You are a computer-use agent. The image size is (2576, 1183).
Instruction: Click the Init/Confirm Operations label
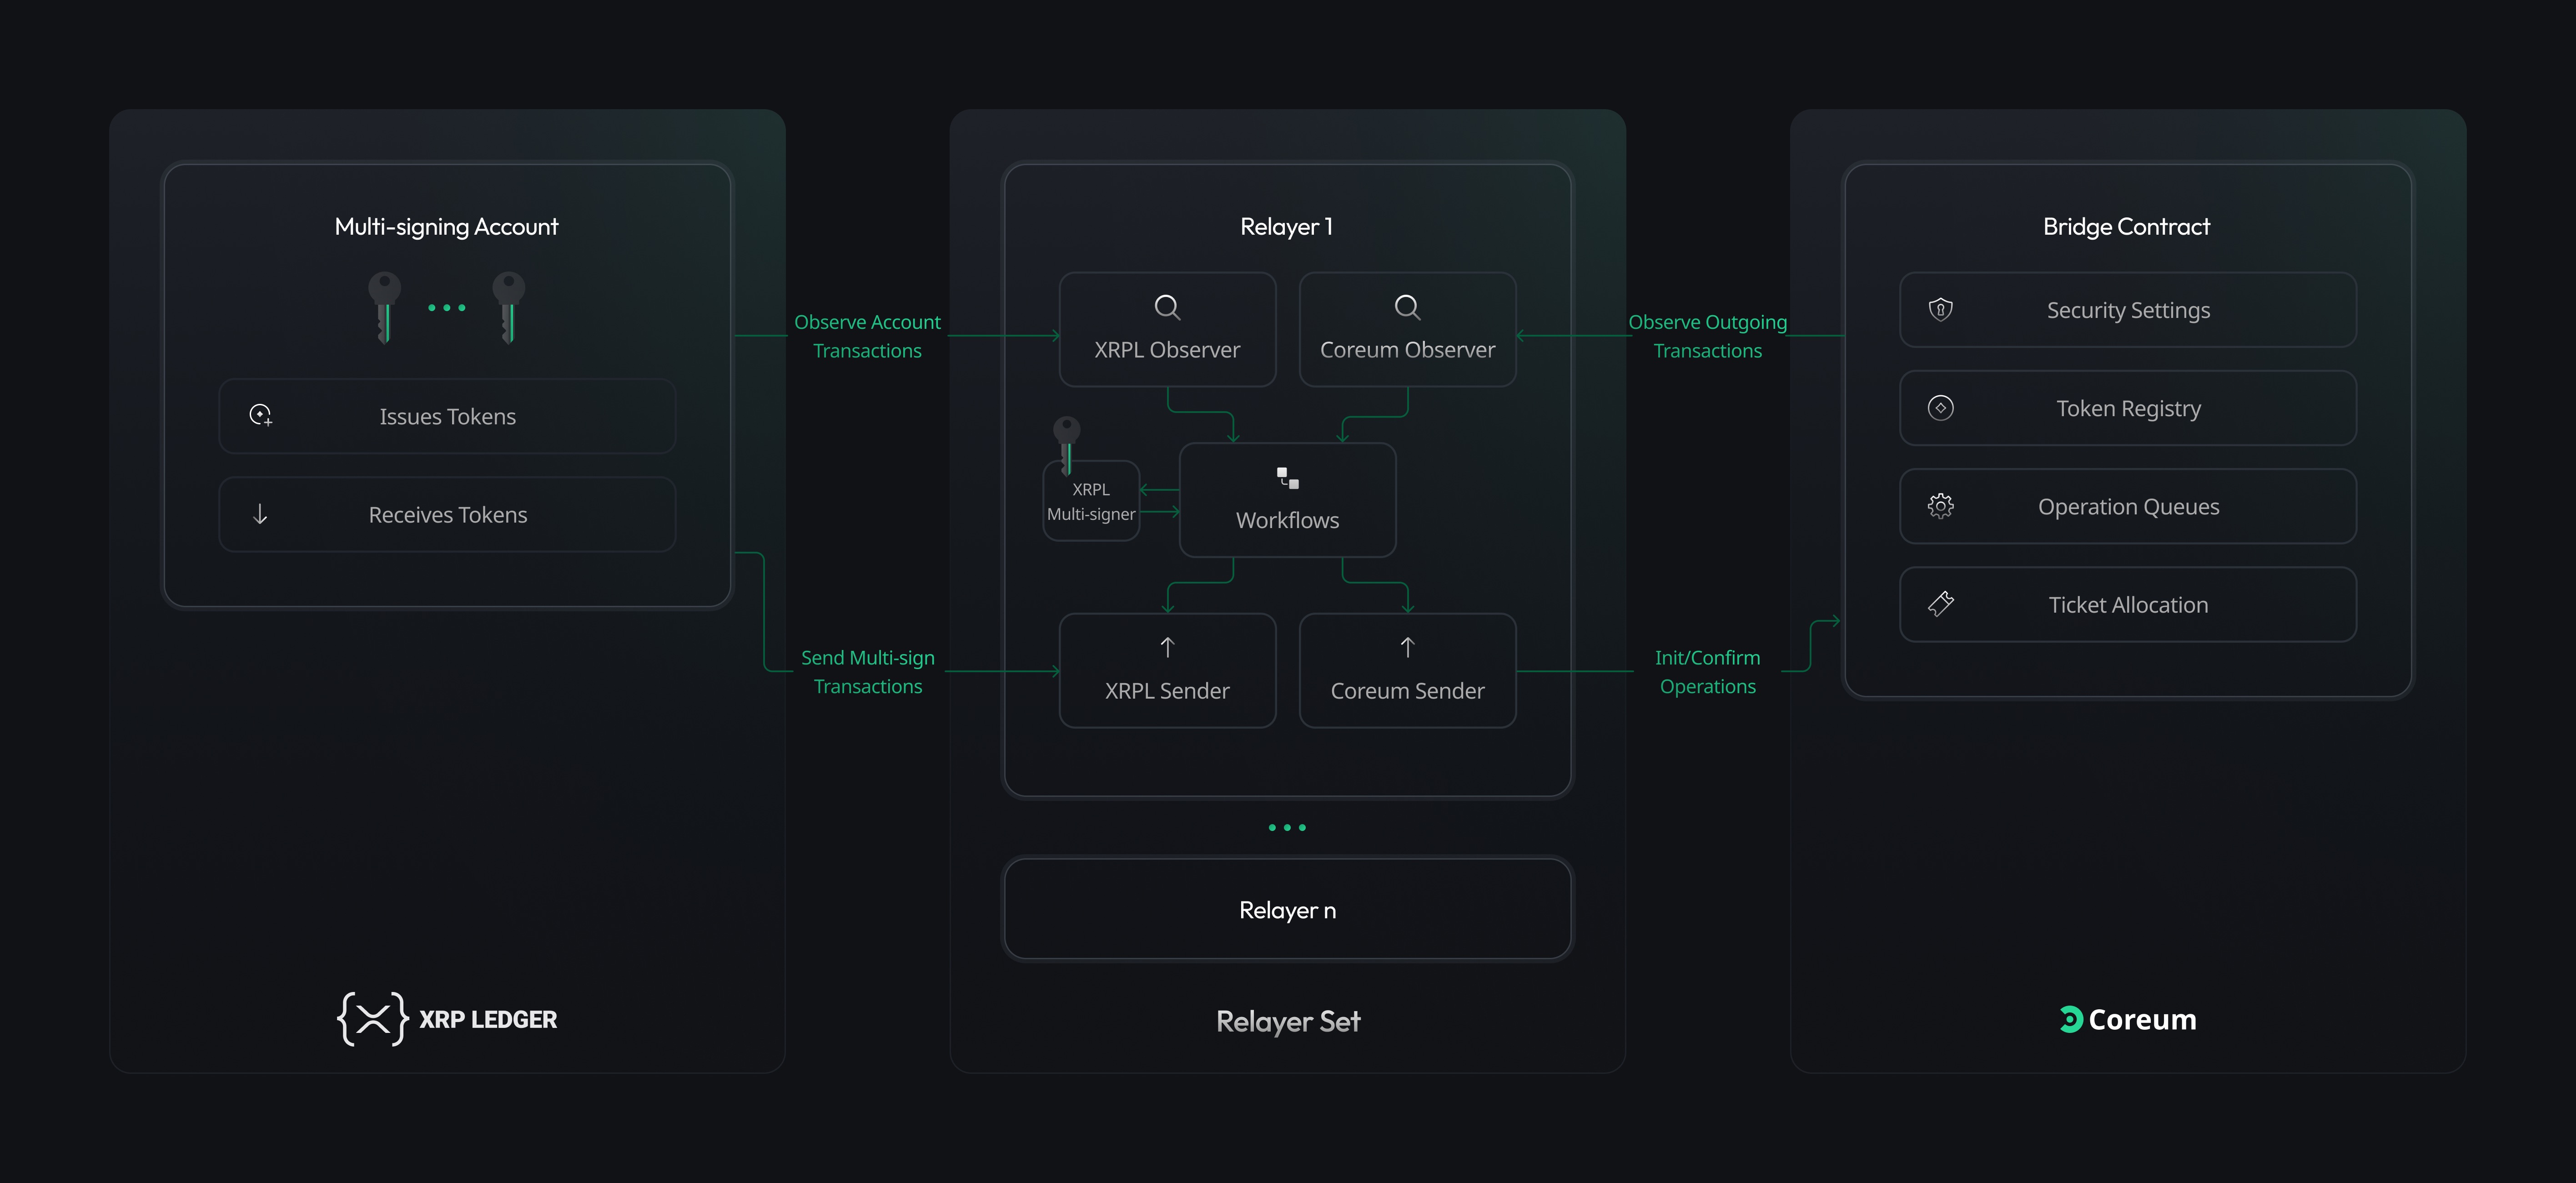(x=1707, y=672)
